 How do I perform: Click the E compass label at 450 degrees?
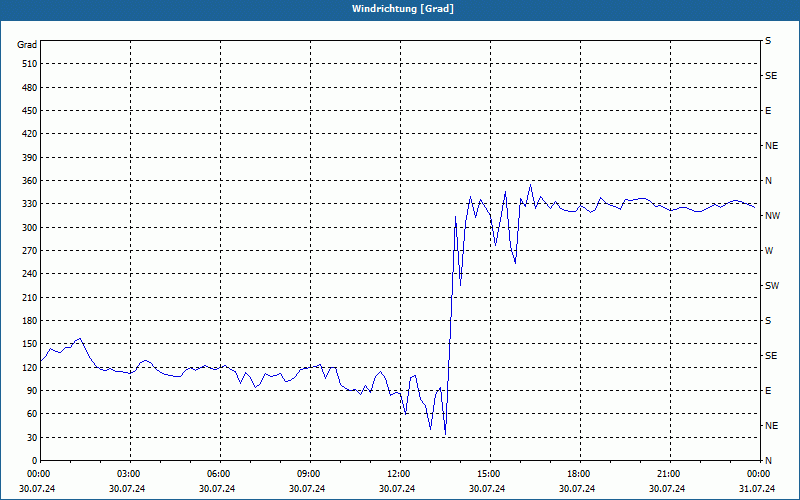(x=768, y=111)
